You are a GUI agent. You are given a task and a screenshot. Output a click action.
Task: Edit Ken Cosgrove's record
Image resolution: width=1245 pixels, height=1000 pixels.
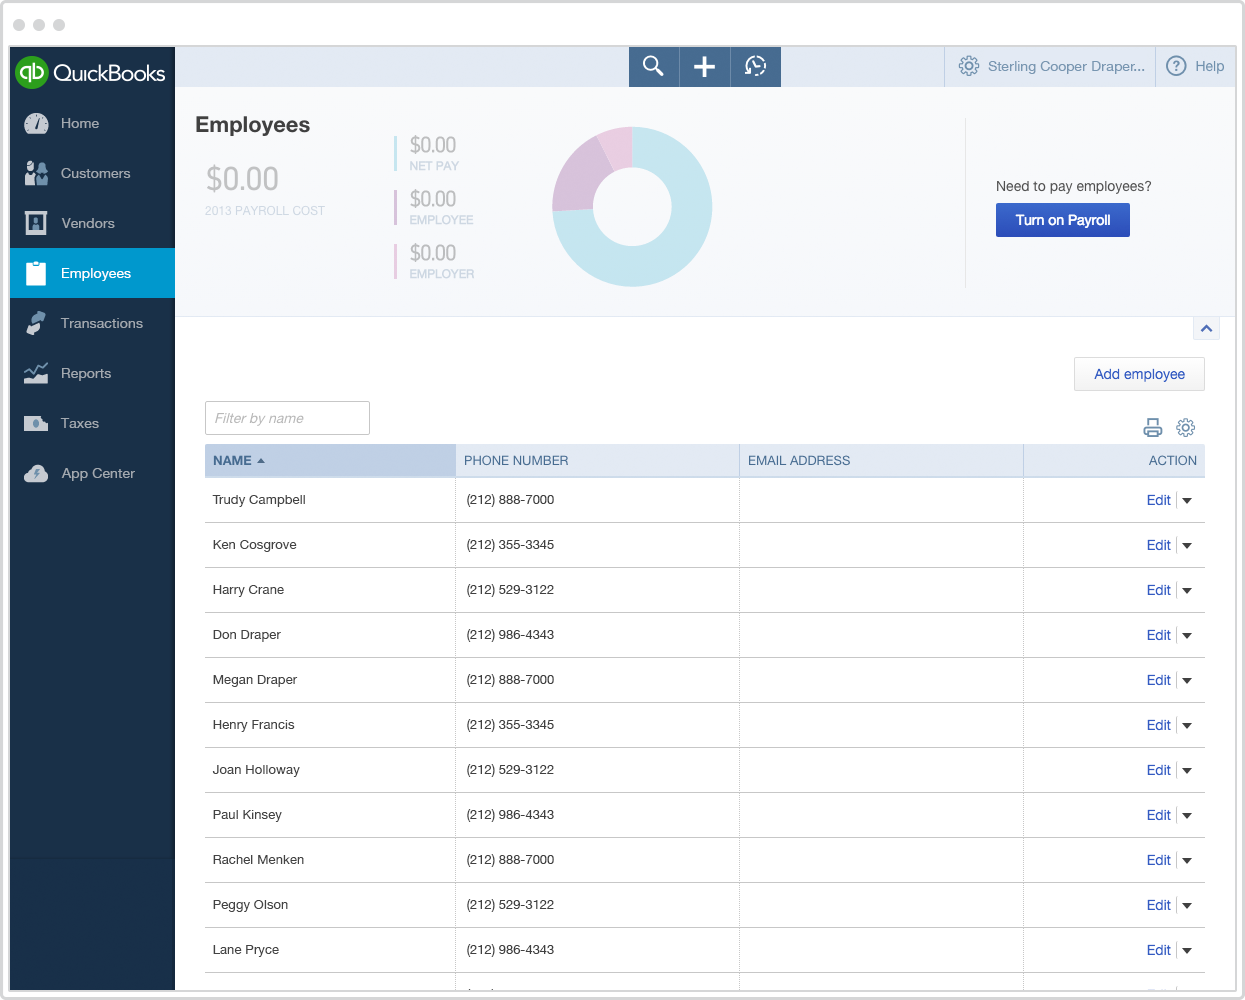(x=1158, y=545)
